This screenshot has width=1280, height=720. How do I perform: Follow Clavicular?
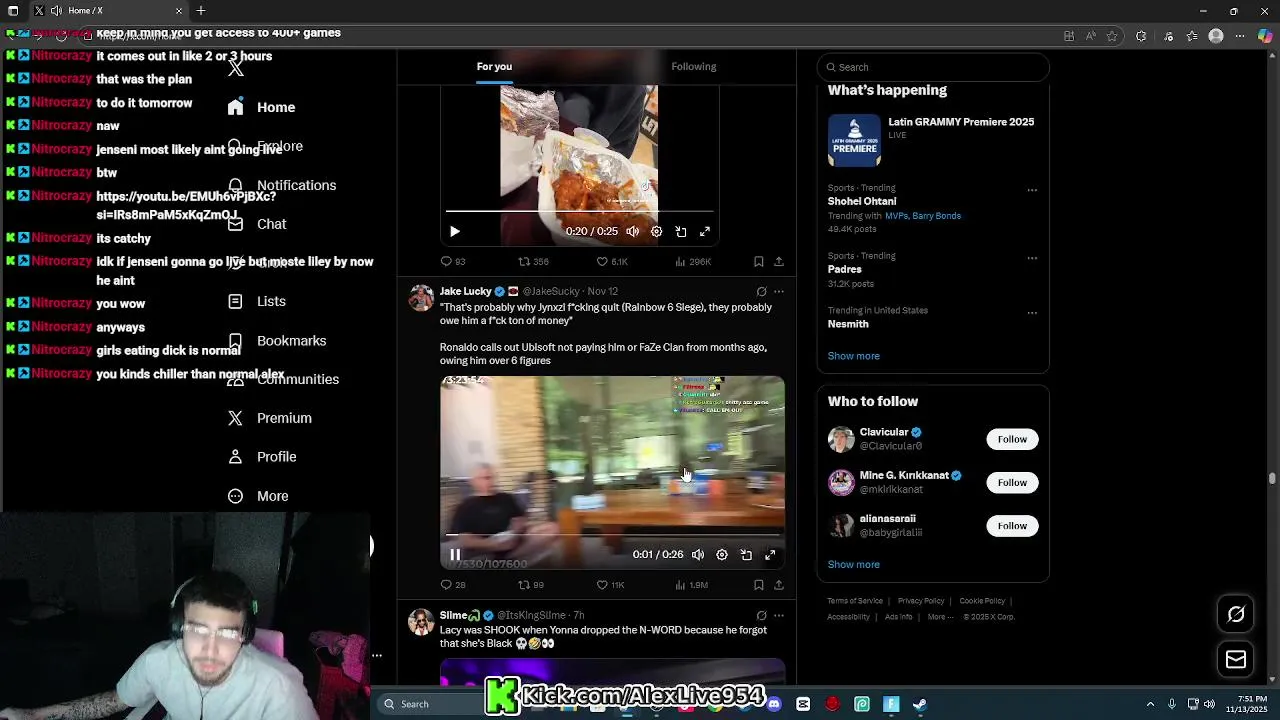(x=1012, y=439)
